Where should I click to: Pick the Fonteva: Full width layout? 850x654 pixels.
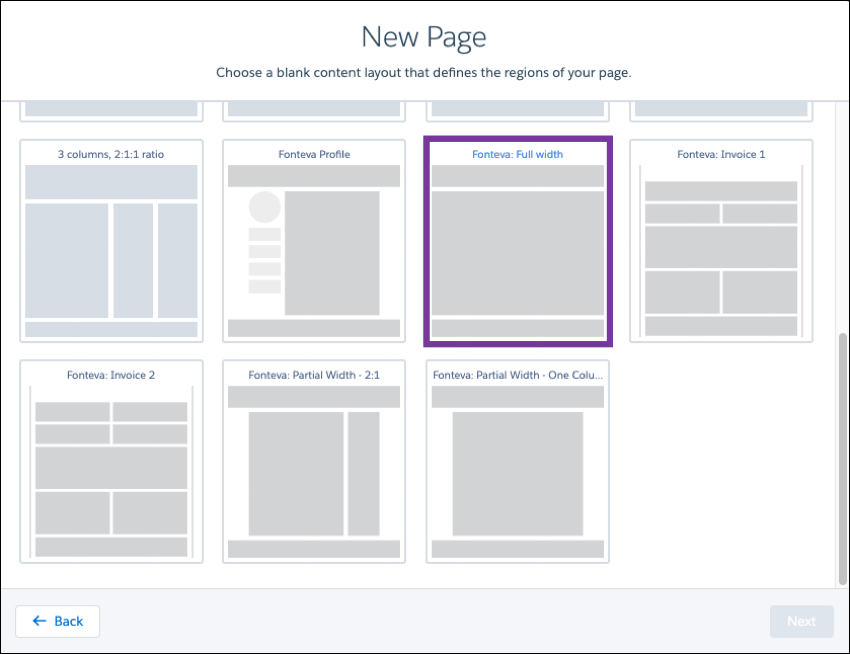point(518,241)
